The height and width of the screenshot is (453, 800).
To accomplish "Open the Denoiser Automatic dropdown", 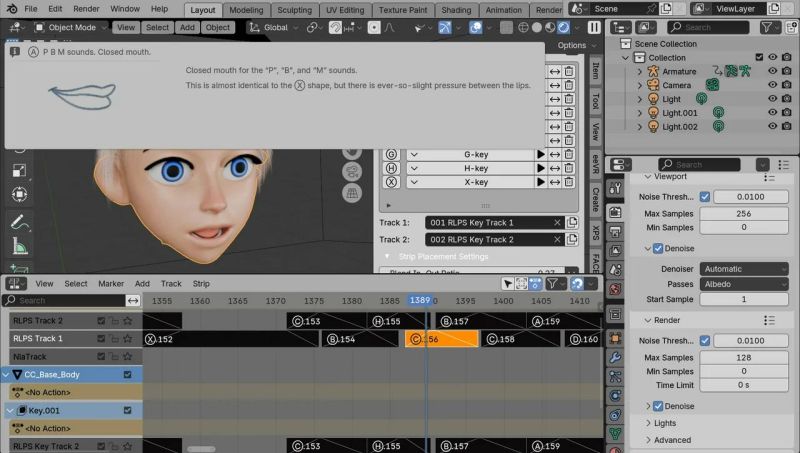I will [744, 269].
